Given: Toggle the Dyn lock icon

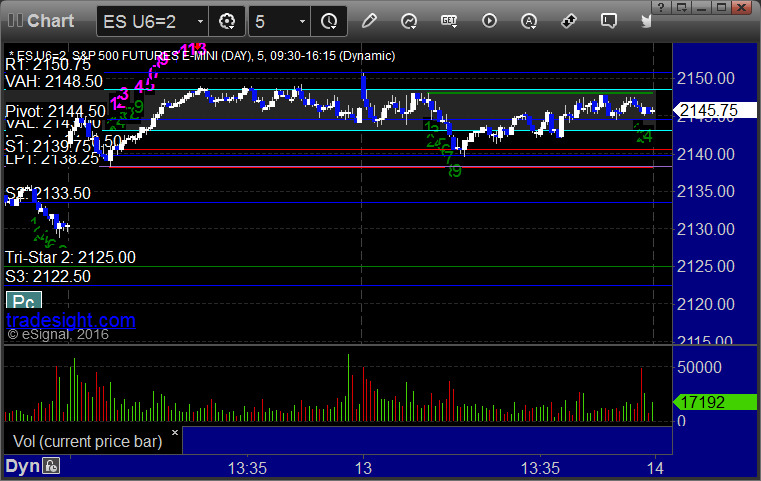Looking at the screenshot, I should [51, 466].
